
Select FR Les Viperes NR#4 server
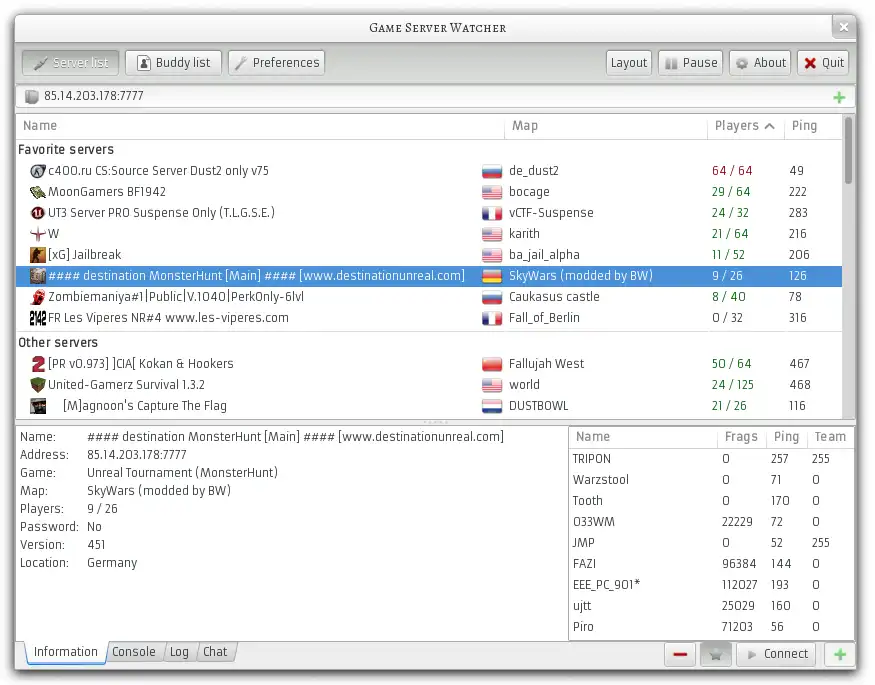point(429,318)
